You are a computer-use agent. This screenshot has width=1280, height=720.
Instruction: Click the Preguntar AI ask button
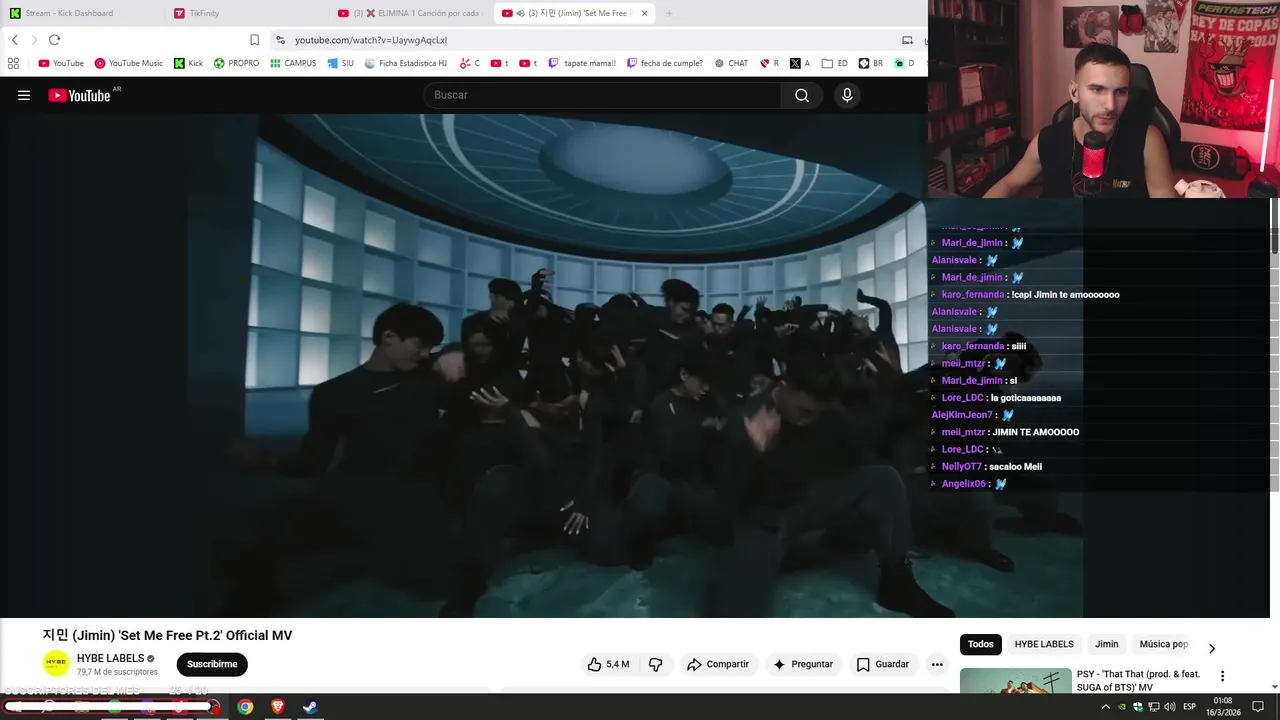pyautogui.click(x=803, y=664)
